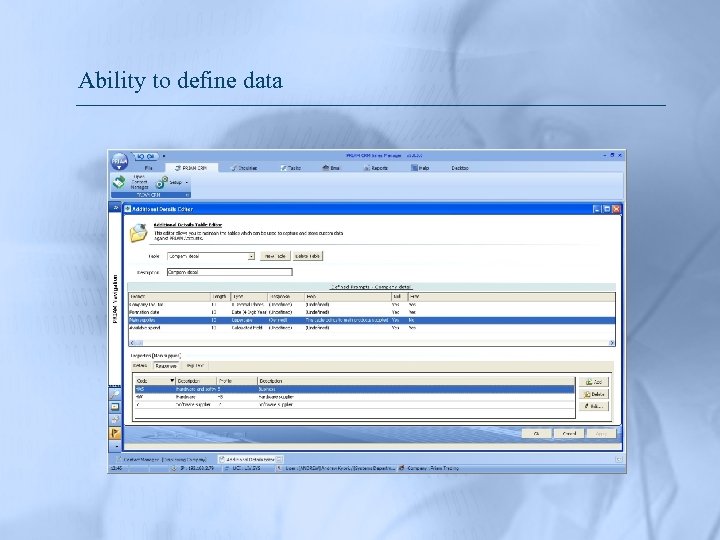
Task: Switch to Contact Manager document tab
Action: pyautogui.click(x=162, y=459)
